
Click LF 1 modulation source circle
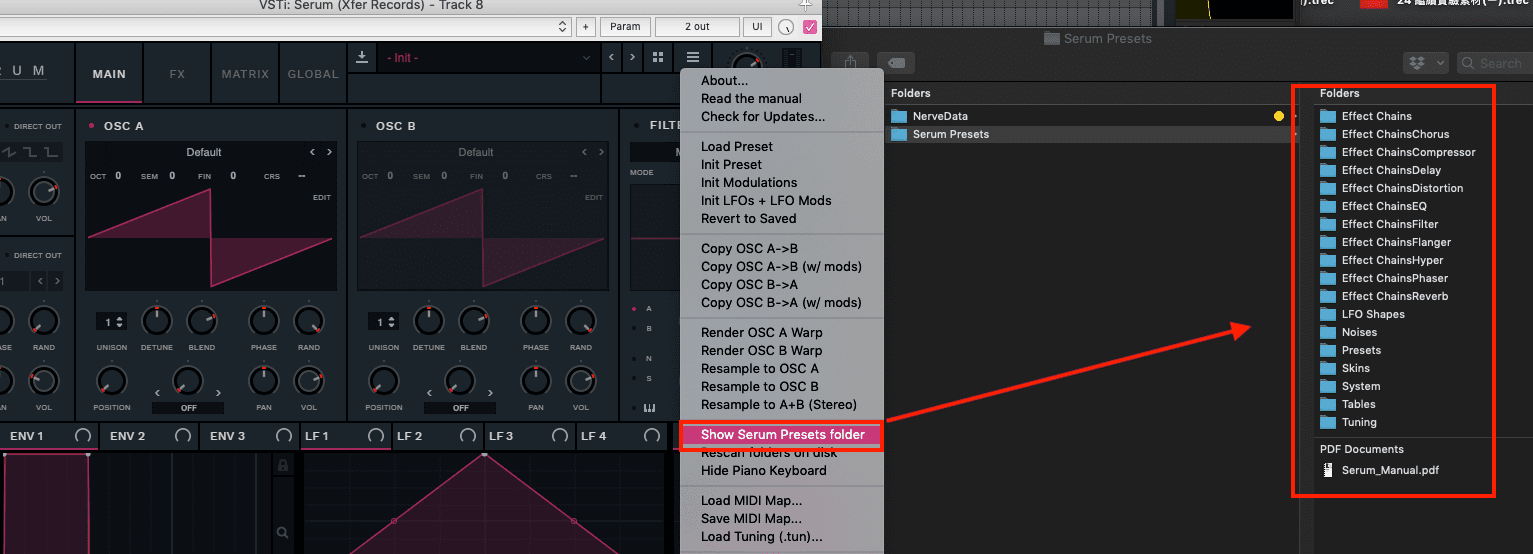[x=376, y=436]
